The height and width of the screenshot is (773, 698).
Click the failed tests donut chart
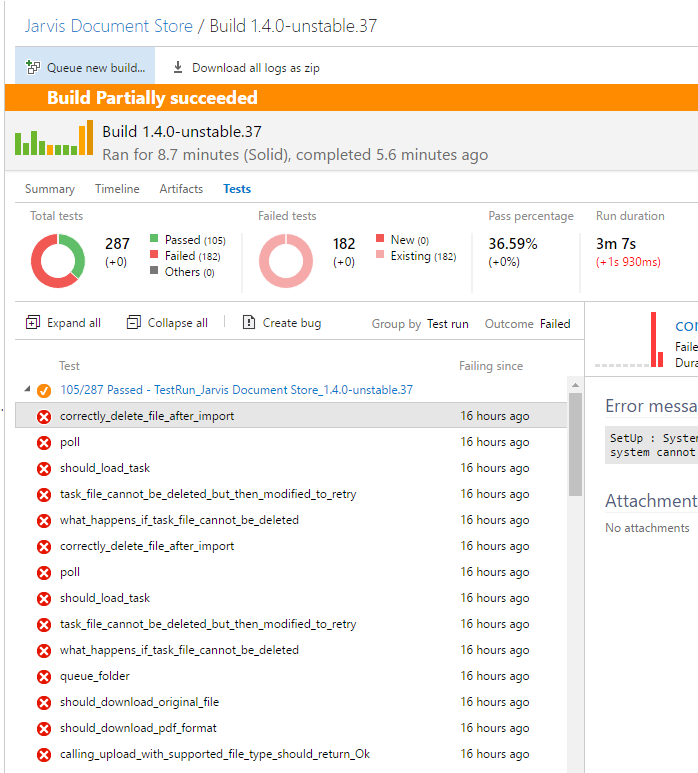tap(286, 261)
